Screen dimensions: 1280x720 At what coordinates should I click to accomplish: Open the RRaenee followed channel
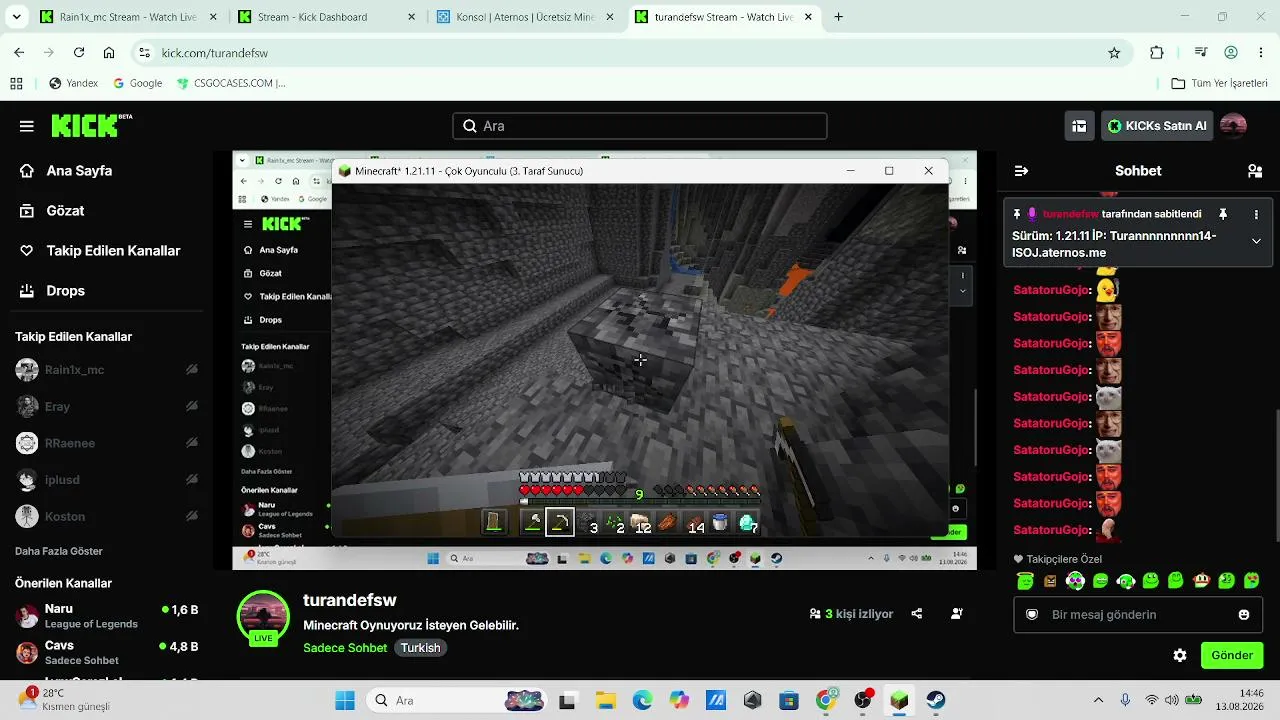[107, 443]
